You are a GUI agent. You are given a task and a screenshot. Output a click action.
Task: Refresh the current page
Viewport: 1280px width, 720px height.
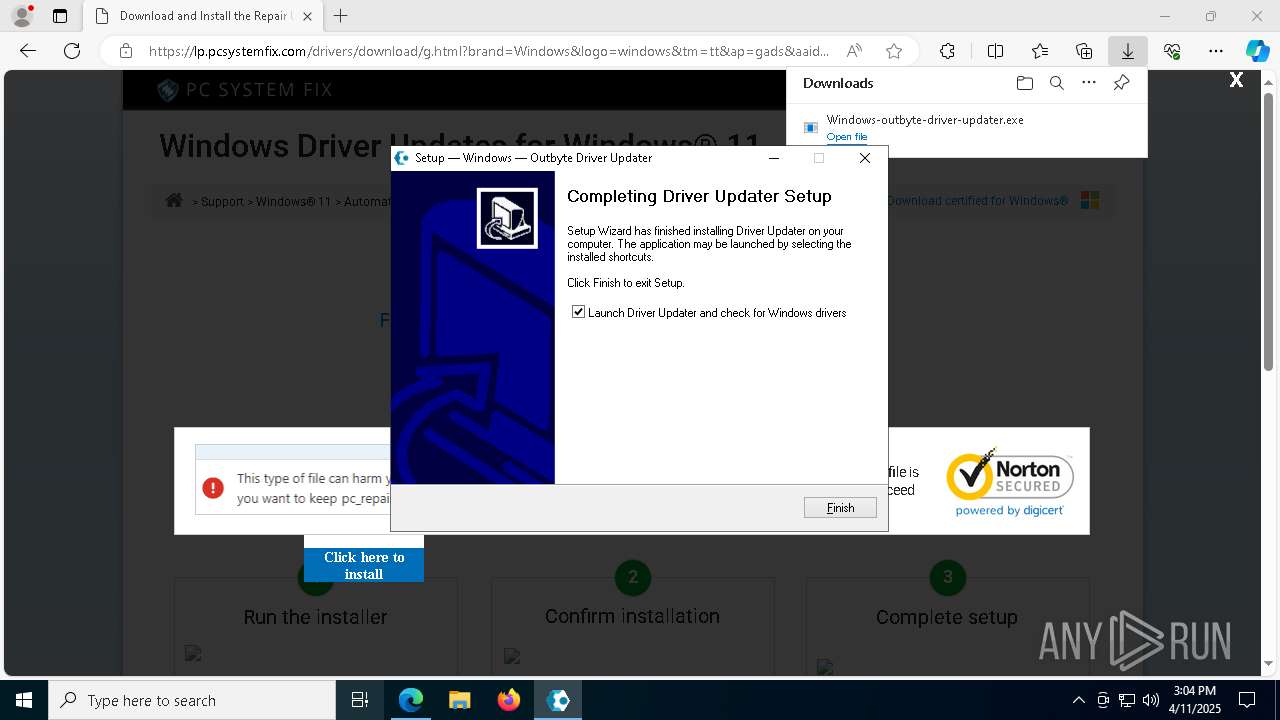coord(72,51)
